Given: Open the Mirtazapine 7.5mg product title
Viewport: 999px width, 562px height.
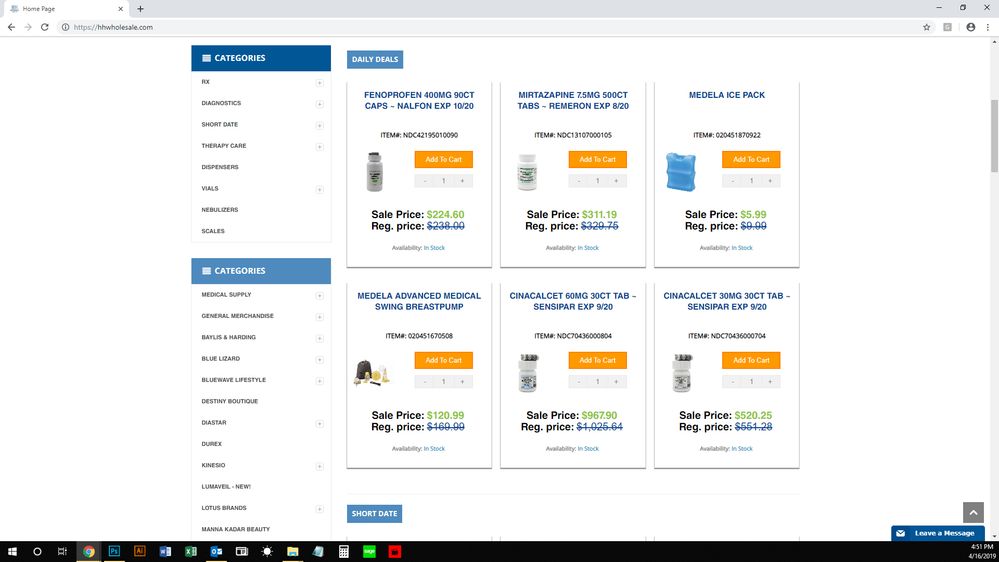Looking at the screenshot, I should [x=573, y=101].
